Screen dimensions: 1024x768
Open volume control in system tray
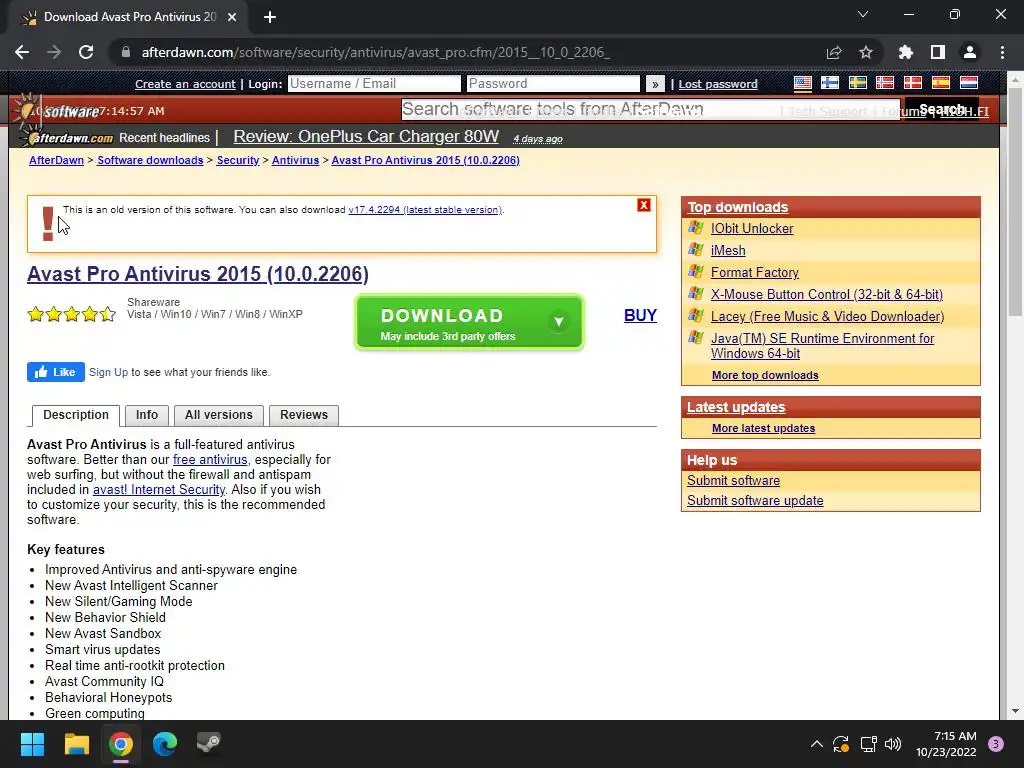pyautogui.click(x=893, y=744)
